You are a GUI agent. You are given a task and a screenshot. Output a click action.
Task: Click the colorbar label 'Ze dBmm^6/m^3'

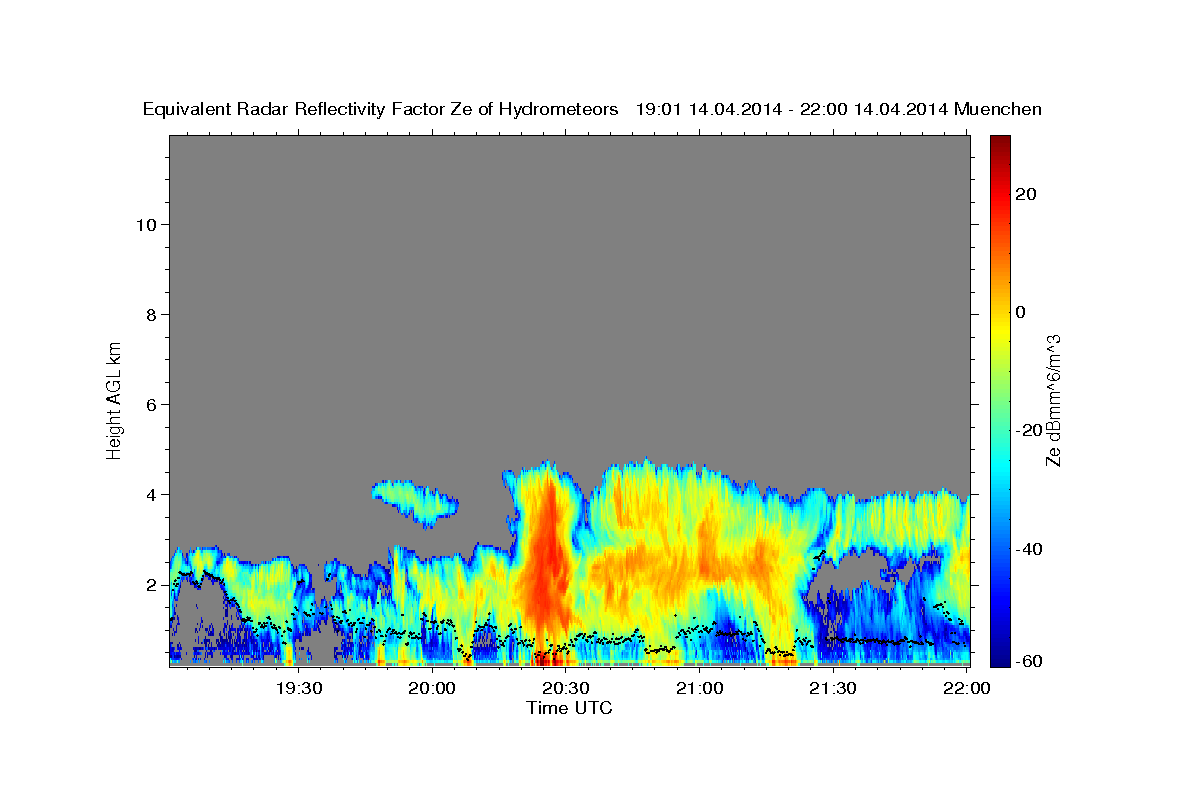pyautogui.click(x=1053, y=400)
